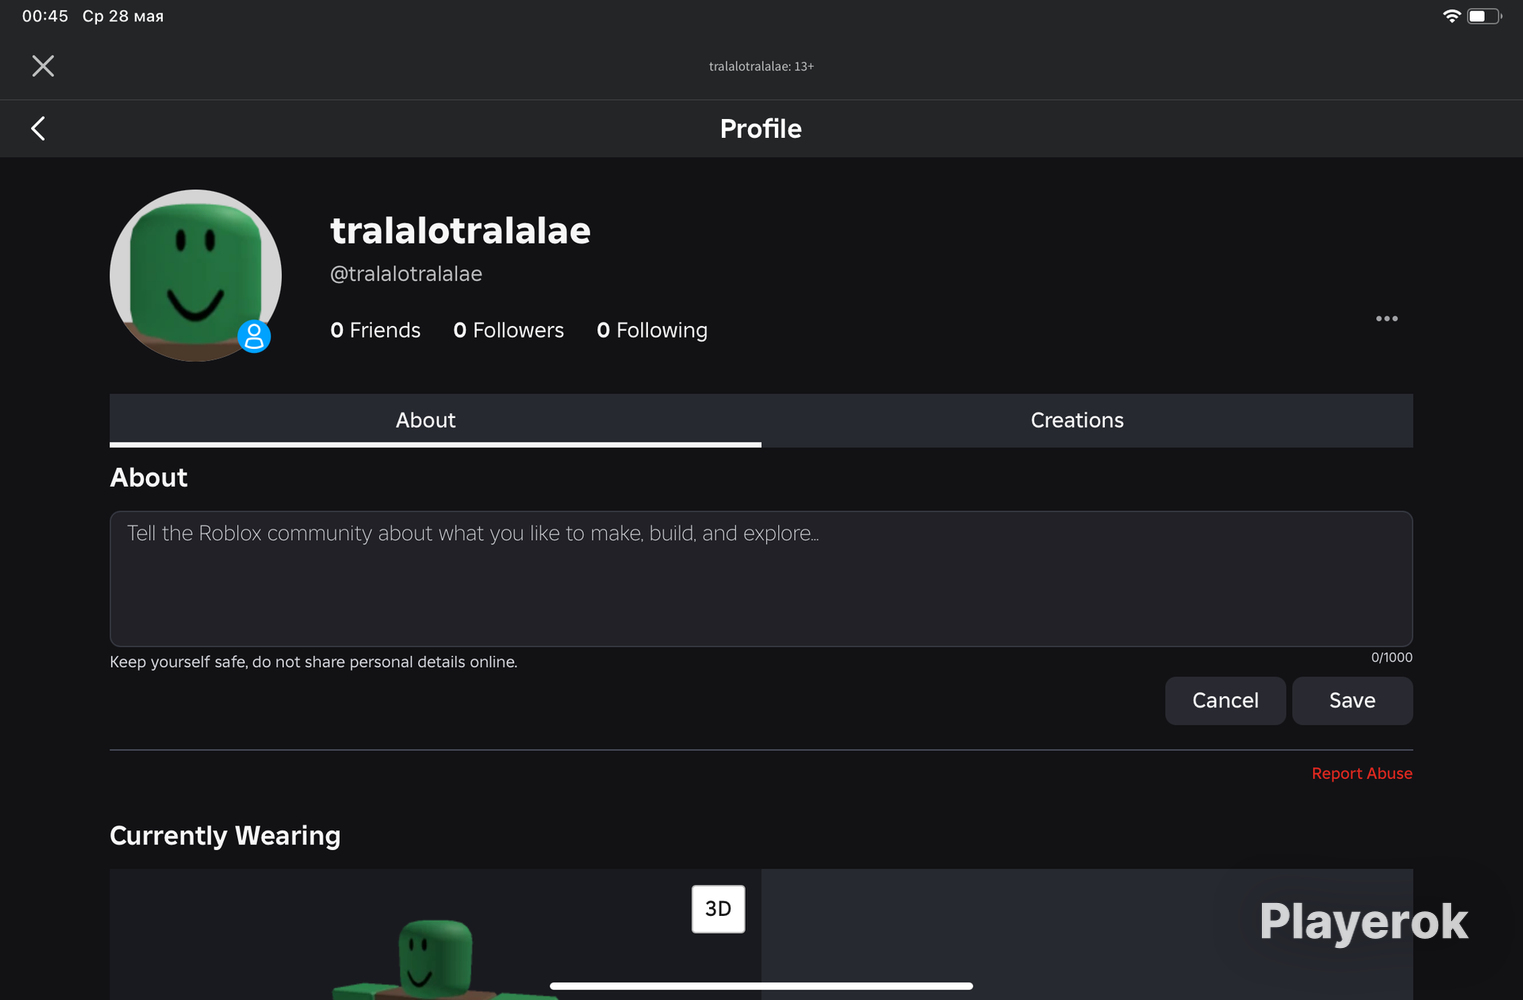View the 0 Following list
1523x1000 pixels.
coord(652,331)
